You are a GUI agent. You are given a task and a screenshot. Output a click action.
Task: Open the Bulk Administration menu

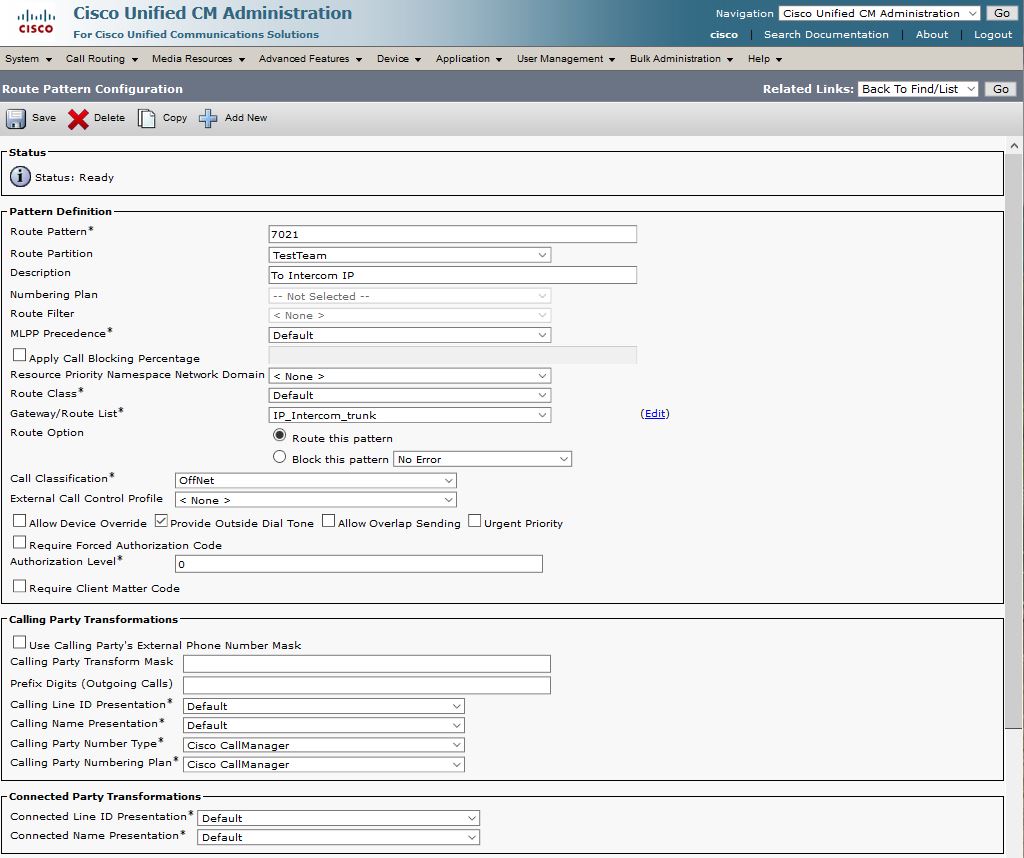[681, 59]
